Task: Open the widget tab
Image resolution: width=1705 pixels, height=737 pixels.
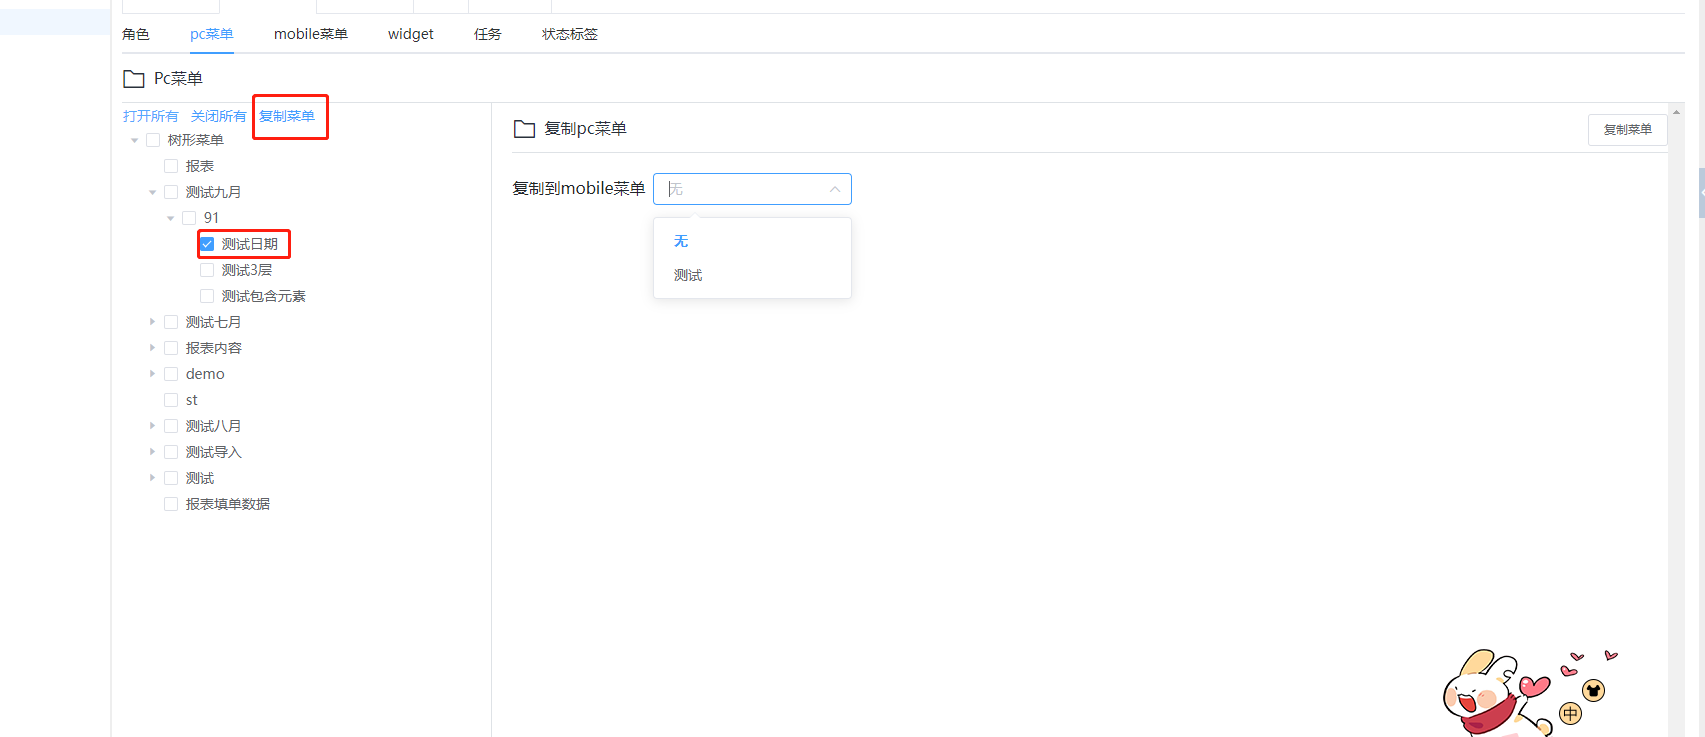Action: pos(411,34)
